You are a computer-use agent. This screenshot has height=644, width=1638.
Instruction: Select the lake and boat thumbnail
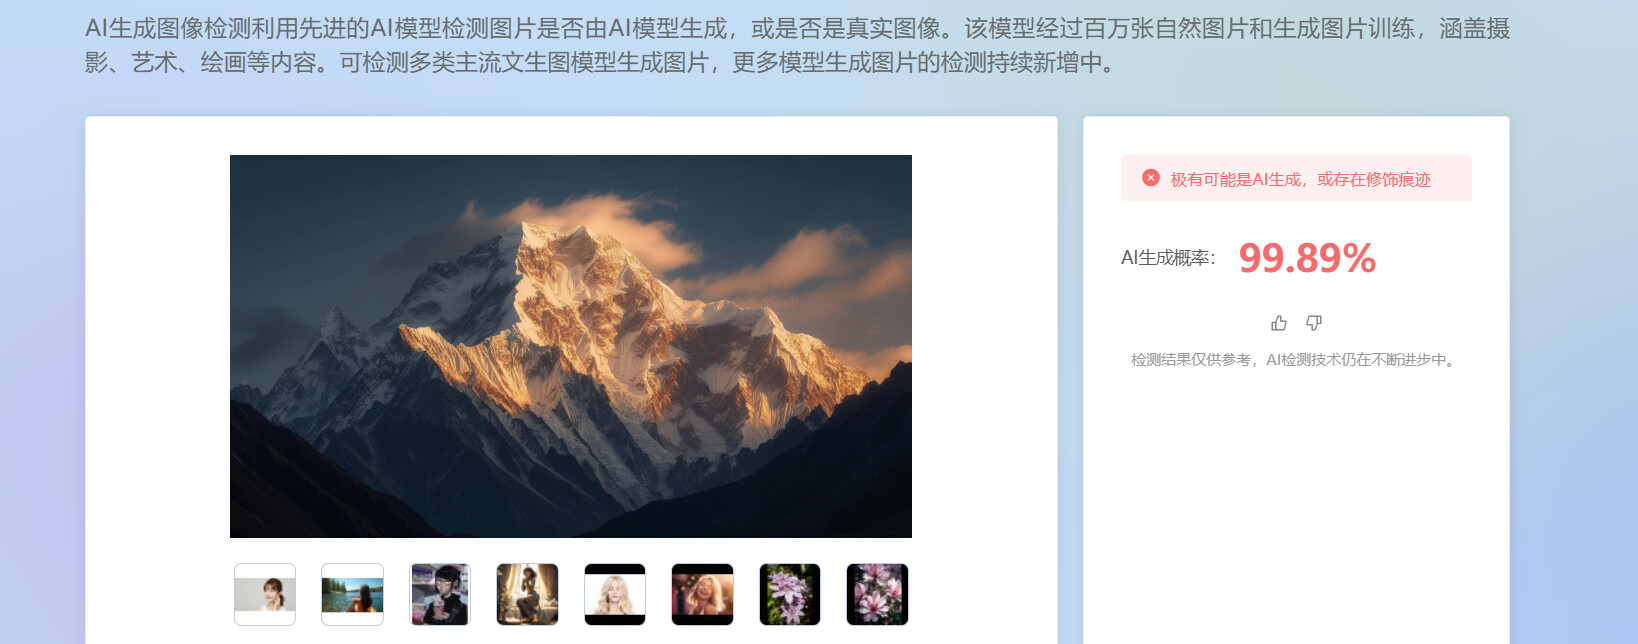[x=352, y=594]
